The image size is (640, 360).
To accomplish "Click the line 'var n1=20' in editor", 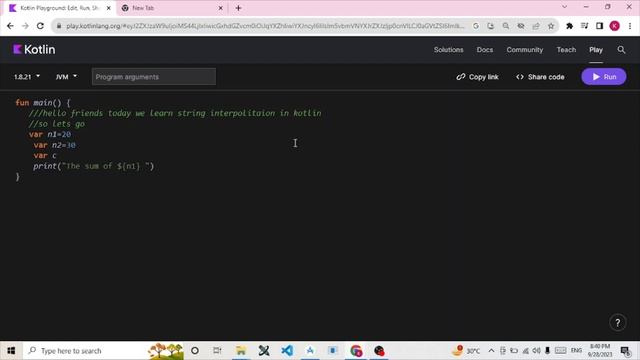I will (50, 134).
